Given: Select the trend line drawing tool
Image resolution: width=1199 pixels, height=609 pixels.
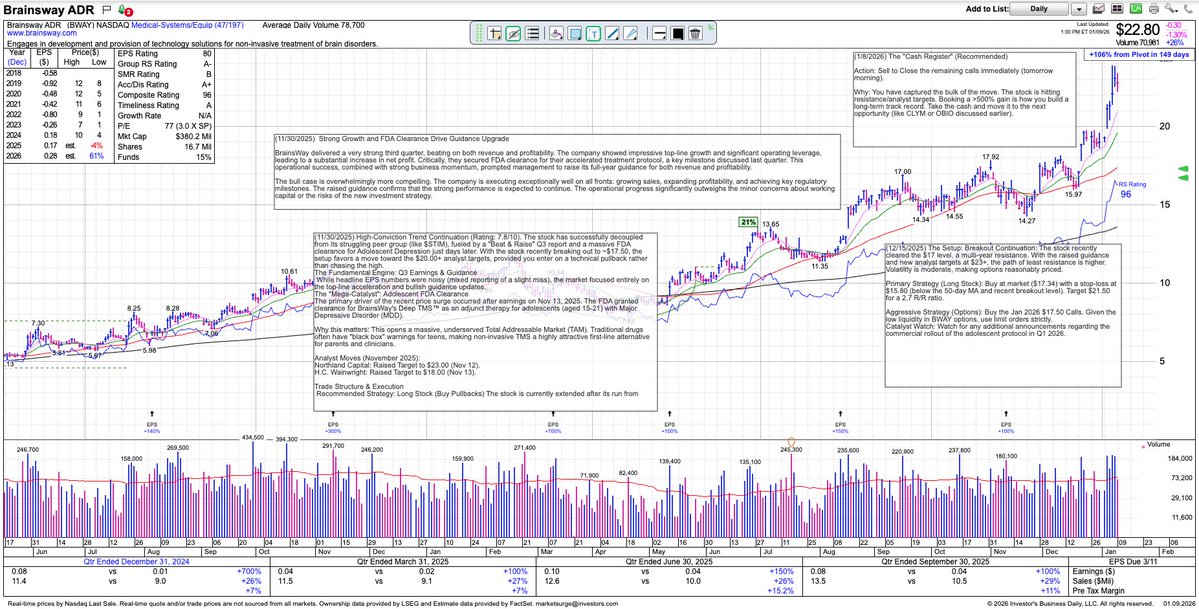Looking at the screenshot, I should 612,33.
